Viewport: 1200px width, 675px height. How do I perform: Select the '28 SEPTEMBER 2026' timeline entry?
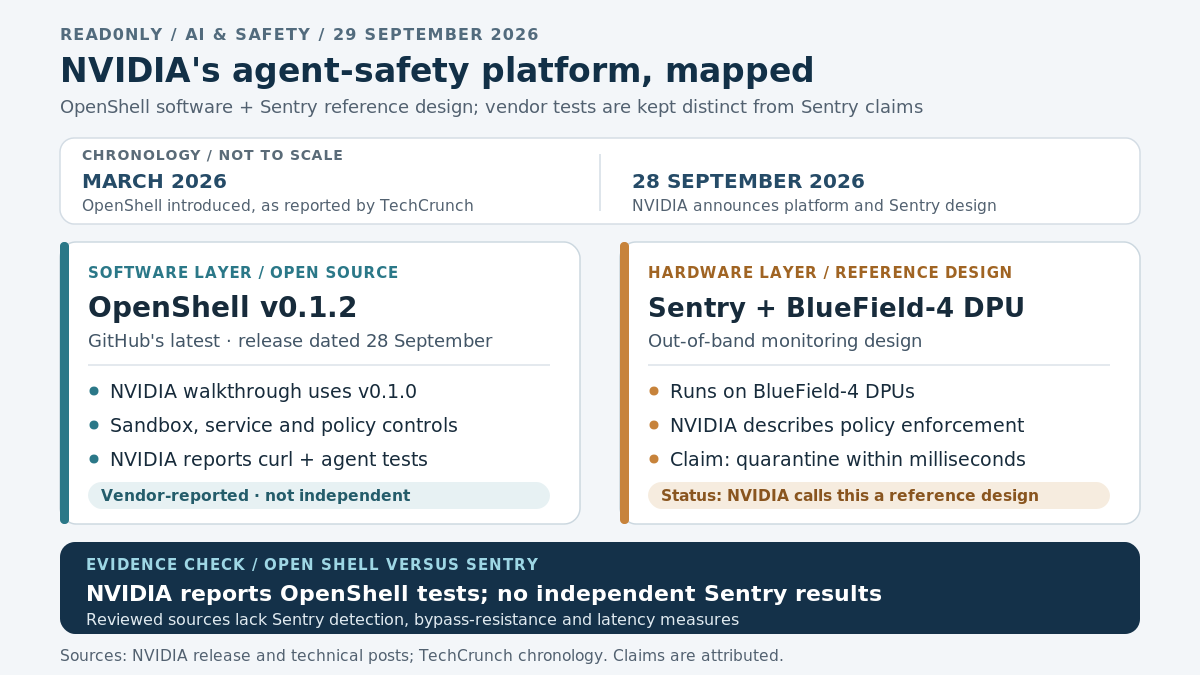click(x=748, y=182)
